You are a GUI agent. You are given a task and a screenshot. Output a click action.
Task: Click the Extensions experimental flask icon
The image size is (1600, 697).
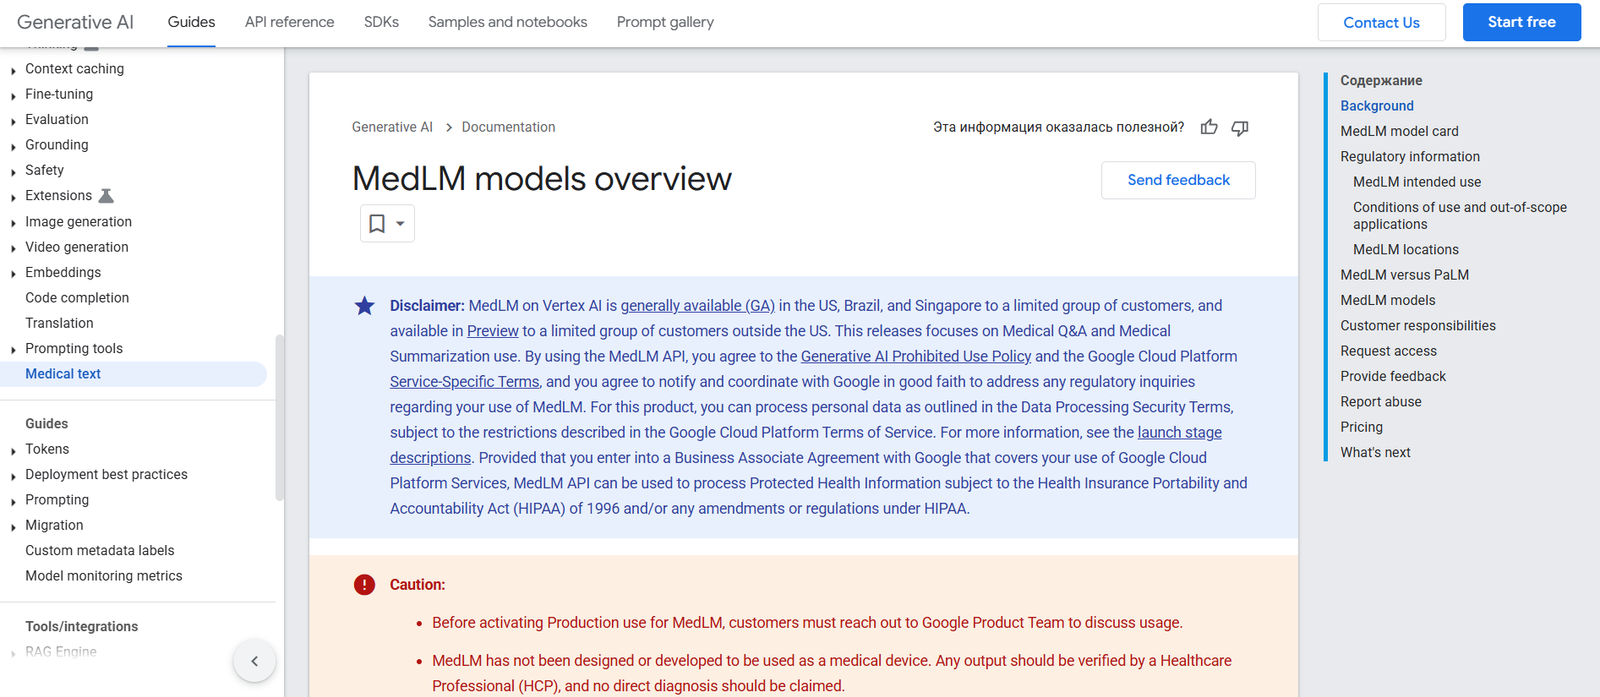107,196
